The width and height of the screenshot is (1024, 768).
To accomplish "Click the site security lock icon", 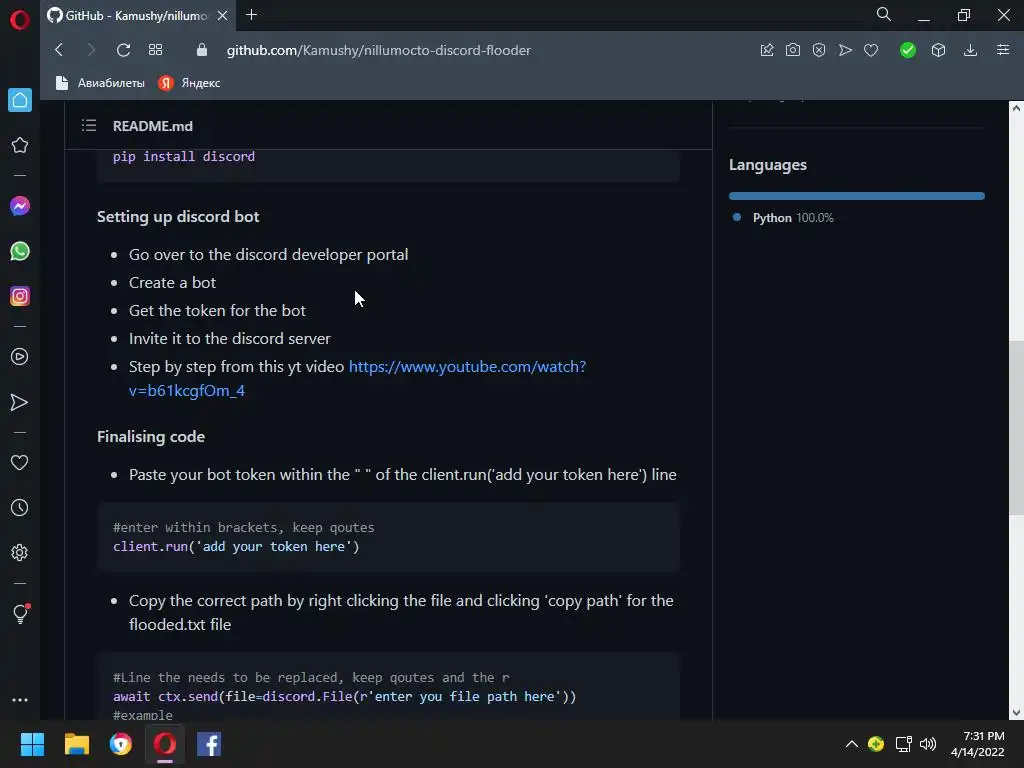I will pyautogui.click(x=202, y=50).
